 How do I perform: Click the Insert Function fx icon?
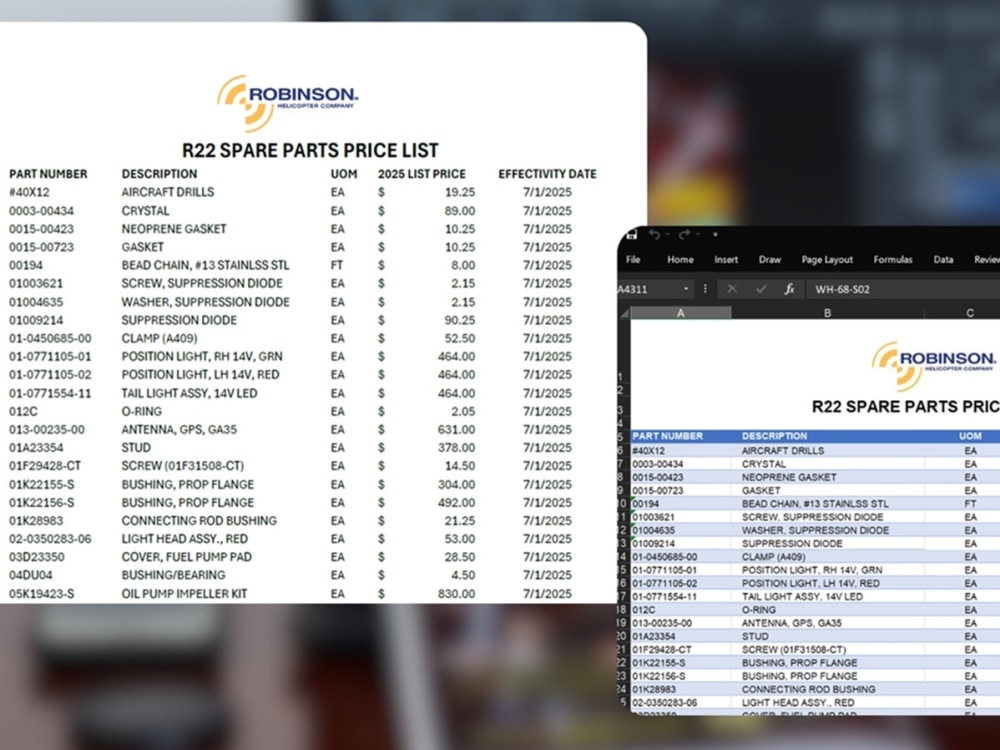click(x=790, y=289)
